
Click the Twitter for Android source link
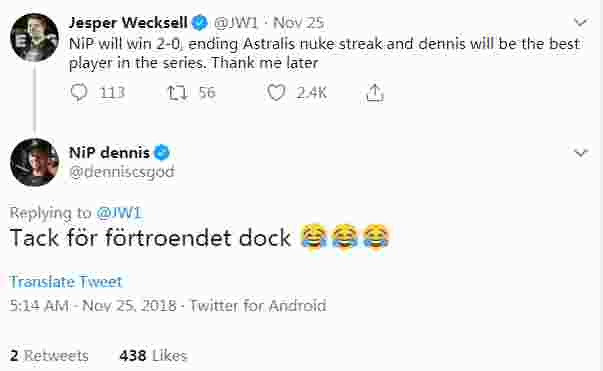click(258, 306)
